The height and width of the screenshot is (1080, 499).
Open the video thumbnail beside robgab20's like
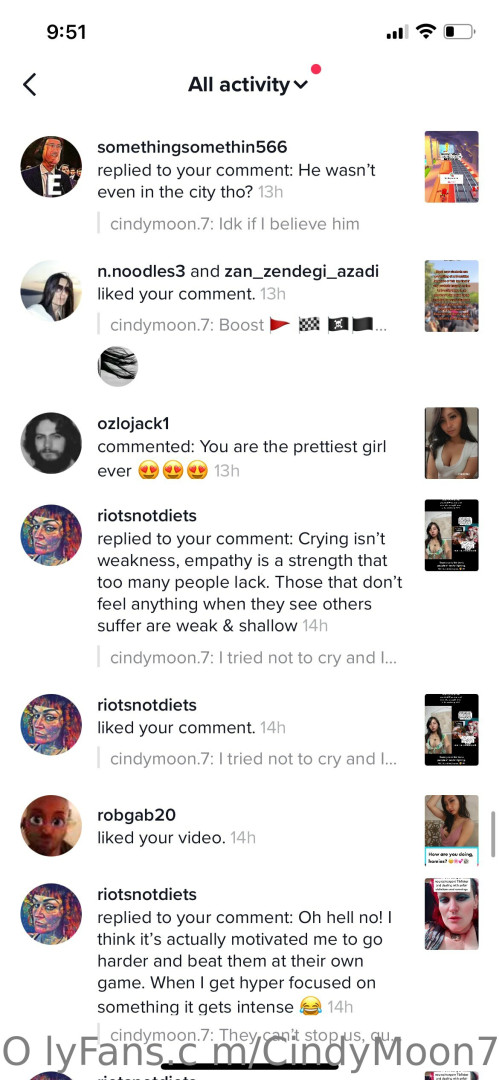click(451, 830)
